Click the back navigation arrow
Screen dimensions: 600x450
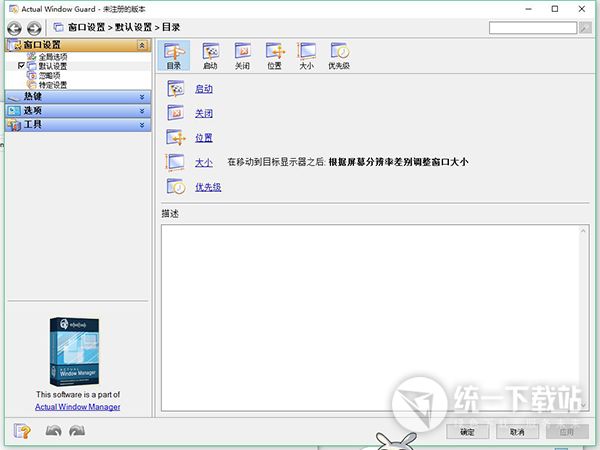tap(16, 27)
